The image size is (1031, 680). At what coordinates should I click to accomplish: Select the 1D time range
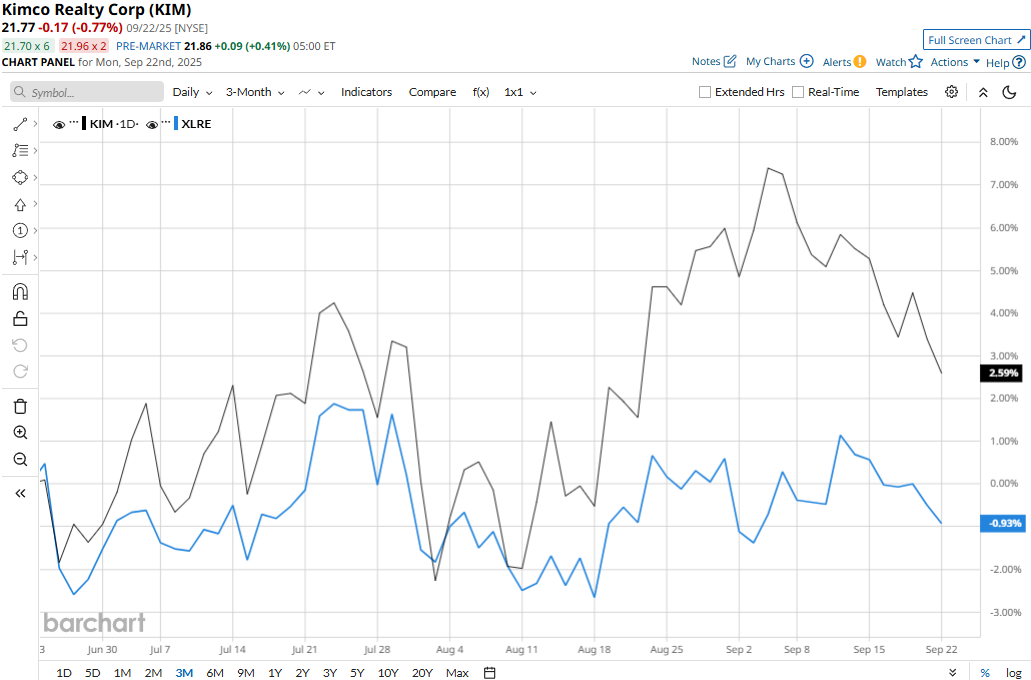(x=64, y=673)
